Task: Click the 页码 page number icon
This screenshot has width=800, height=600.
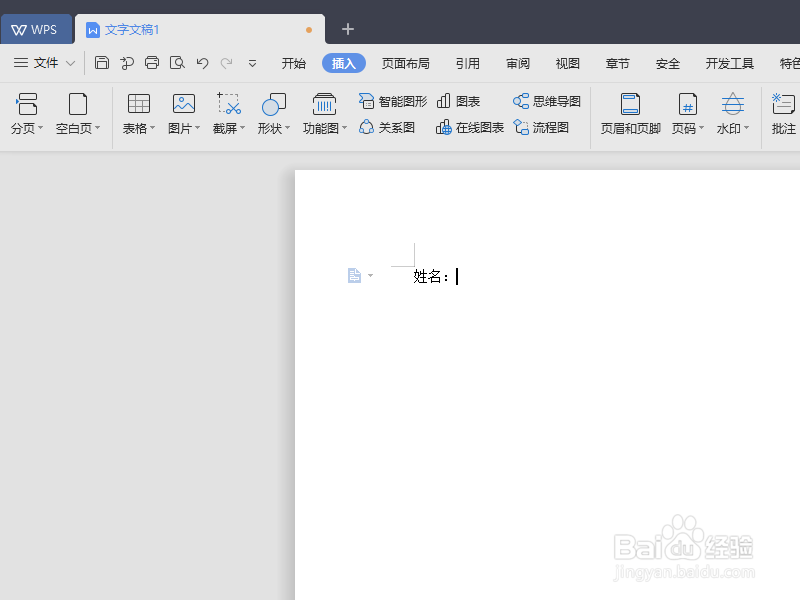Action: (687, 104)
